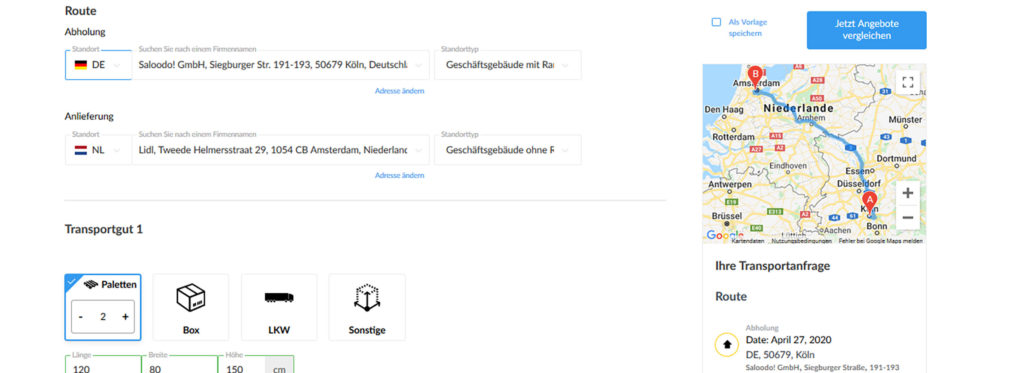Open the DE pickup country dropdown

98,65
